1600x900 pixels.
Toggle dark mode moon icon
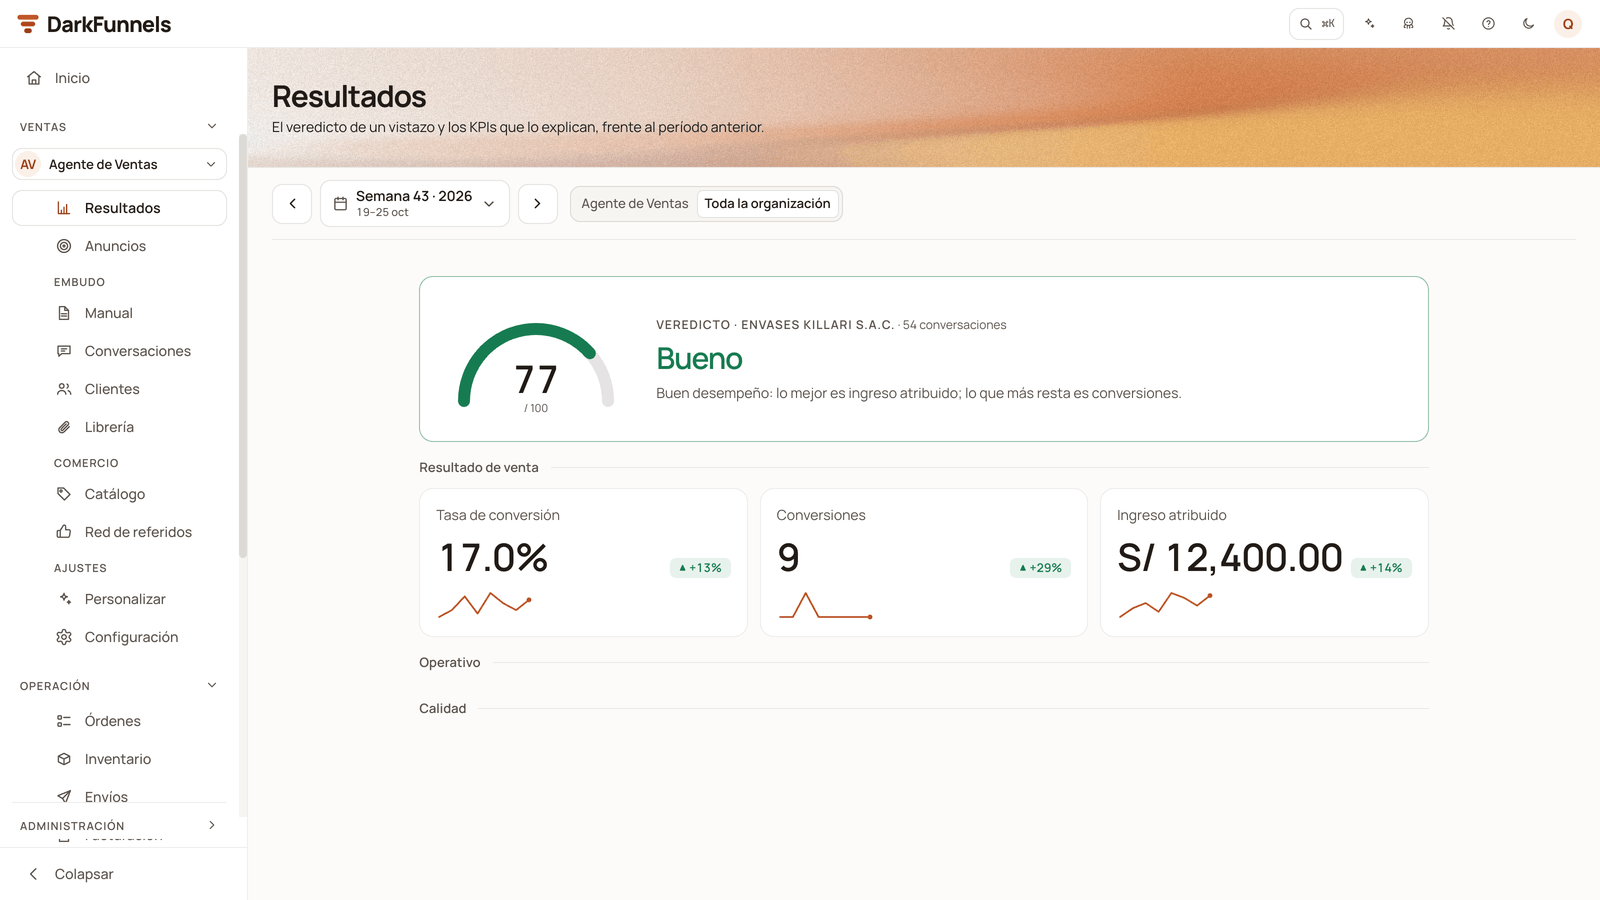click(1528, 24)
